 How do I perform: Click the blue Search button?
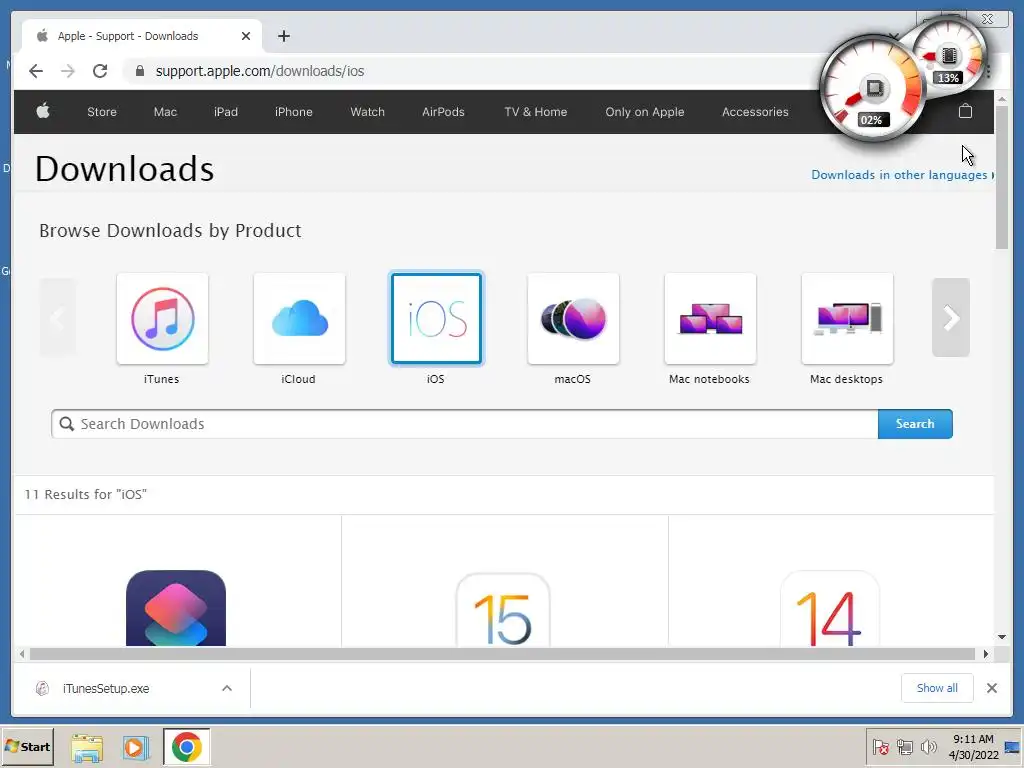point(915,424)
